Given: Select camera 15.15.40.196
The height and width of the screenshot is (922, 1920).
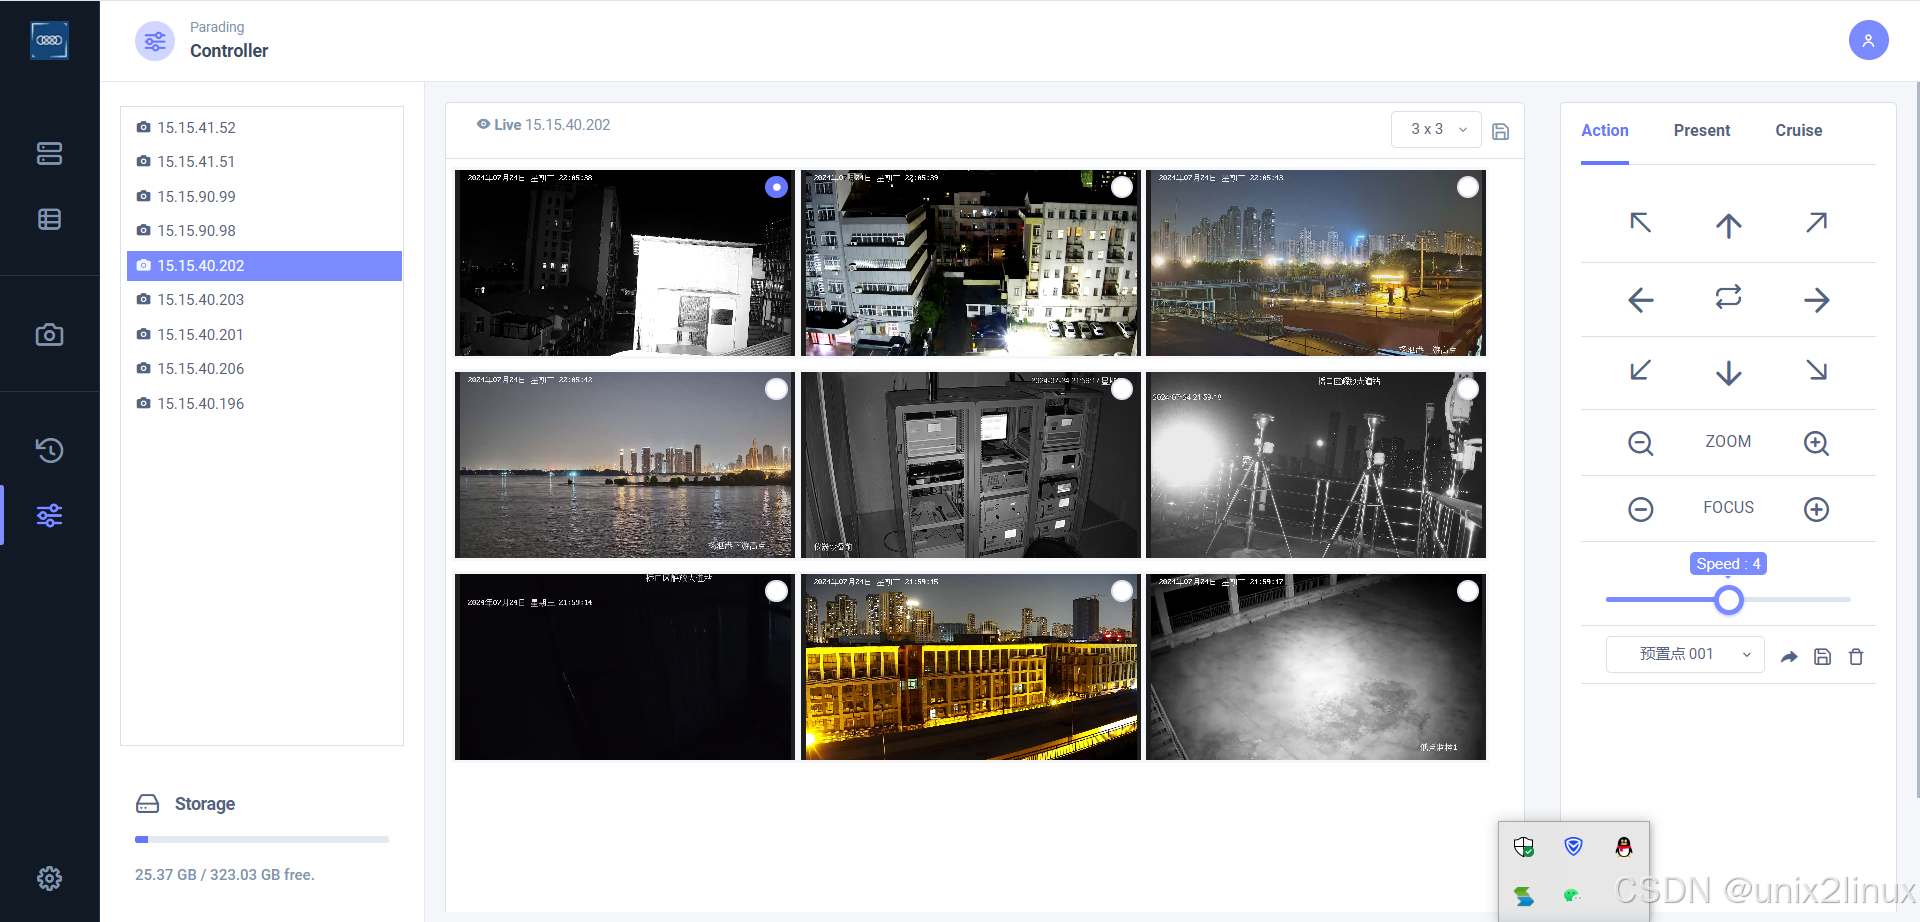Looking at the screenshot, I should pyautogui.click(x=264, y=403).
